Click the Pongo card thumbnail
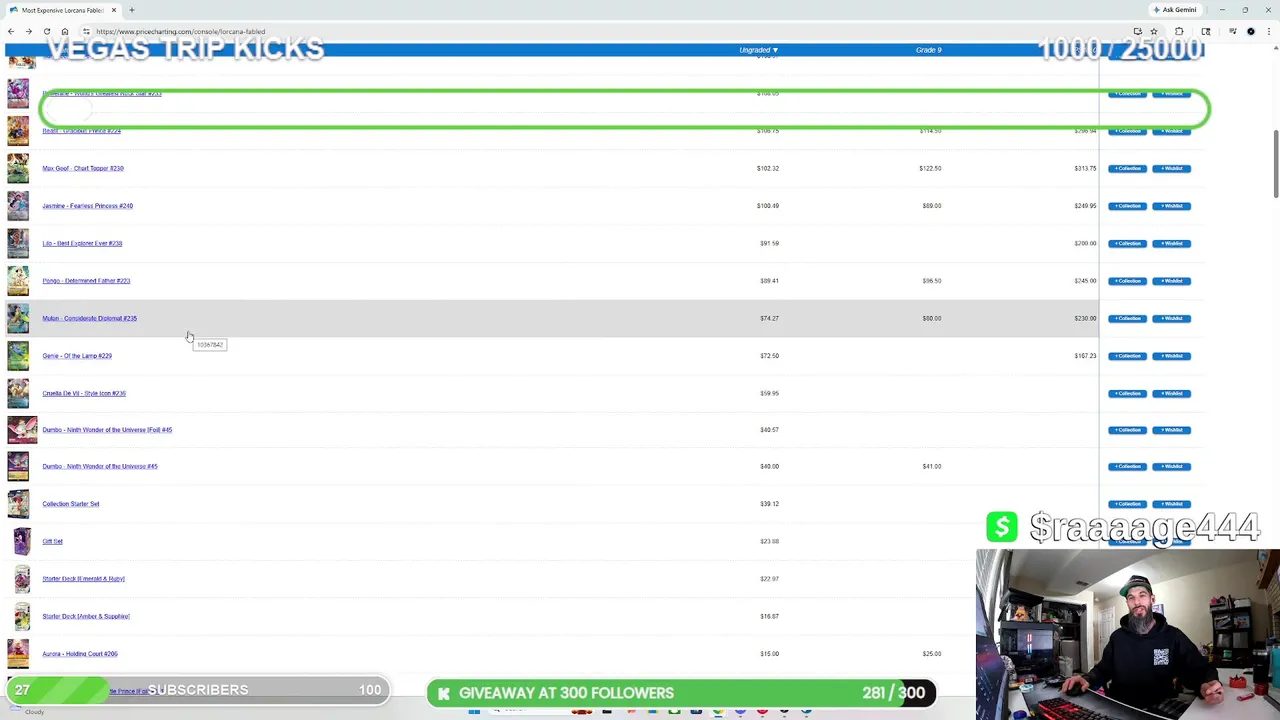1280x720 pixels. point(18,281)
